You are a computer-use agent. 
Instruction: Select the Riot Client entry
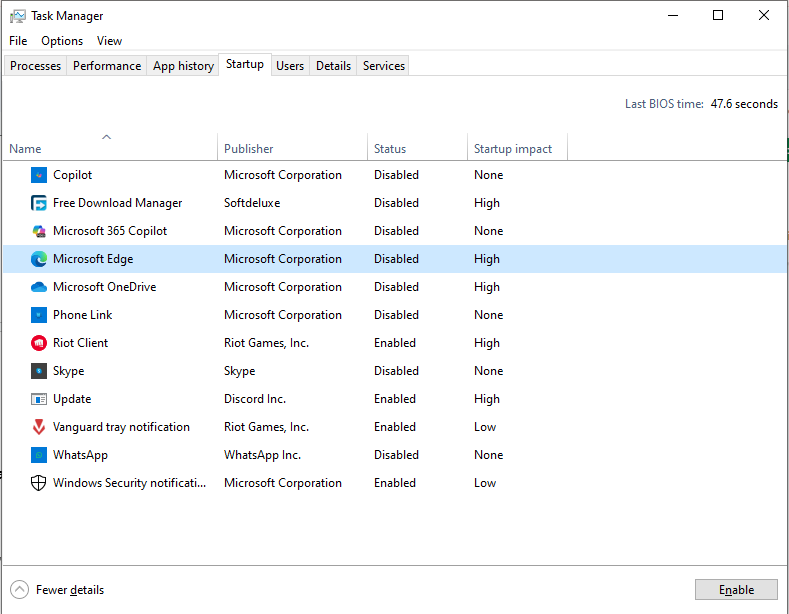(81, 343)
